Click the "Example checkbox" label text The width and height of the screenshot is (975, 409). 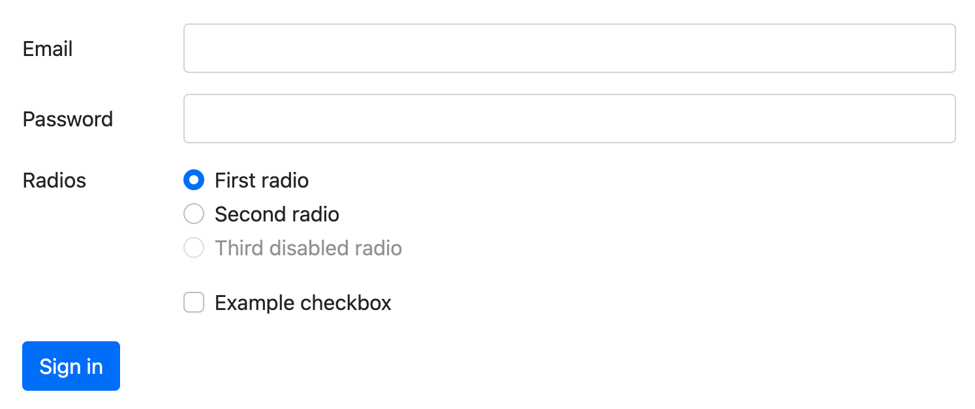point(303,303)
